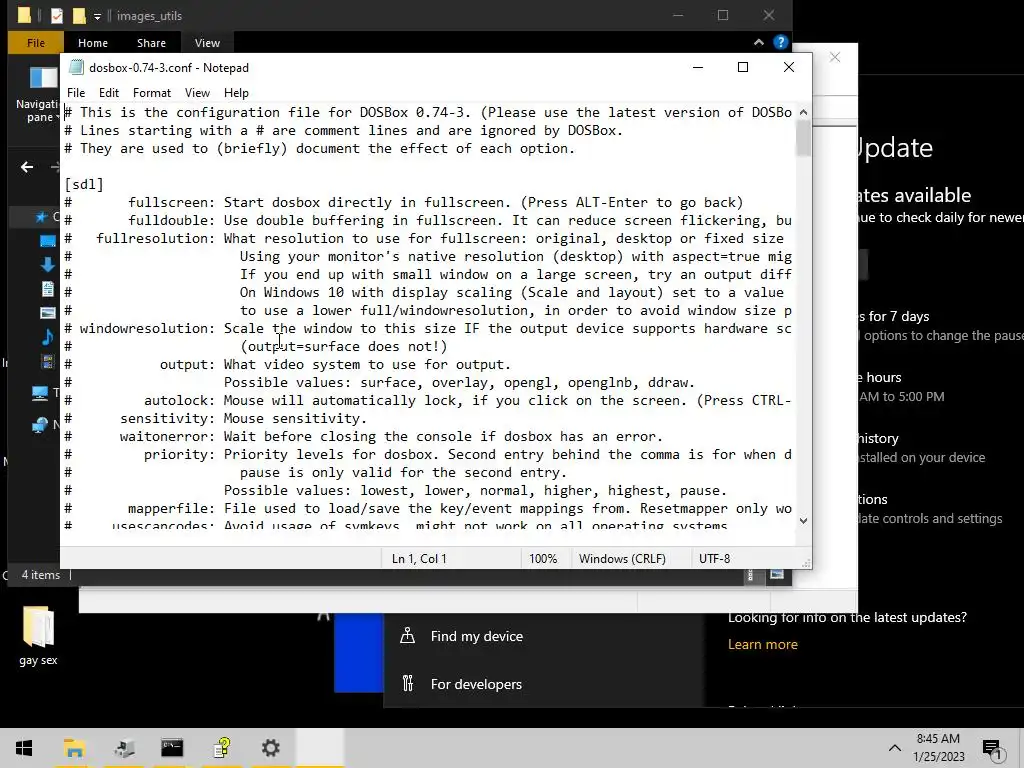Click the 100% zoom status entry
1024x768 pixels.
click(543, 558)
